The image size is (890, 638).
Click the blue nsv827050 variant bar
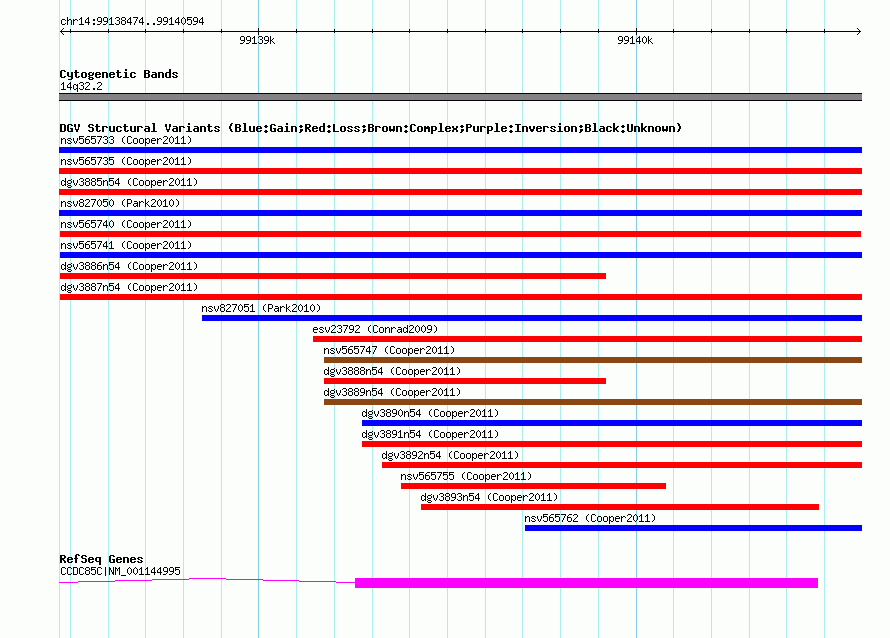click(x=460, y=213)
